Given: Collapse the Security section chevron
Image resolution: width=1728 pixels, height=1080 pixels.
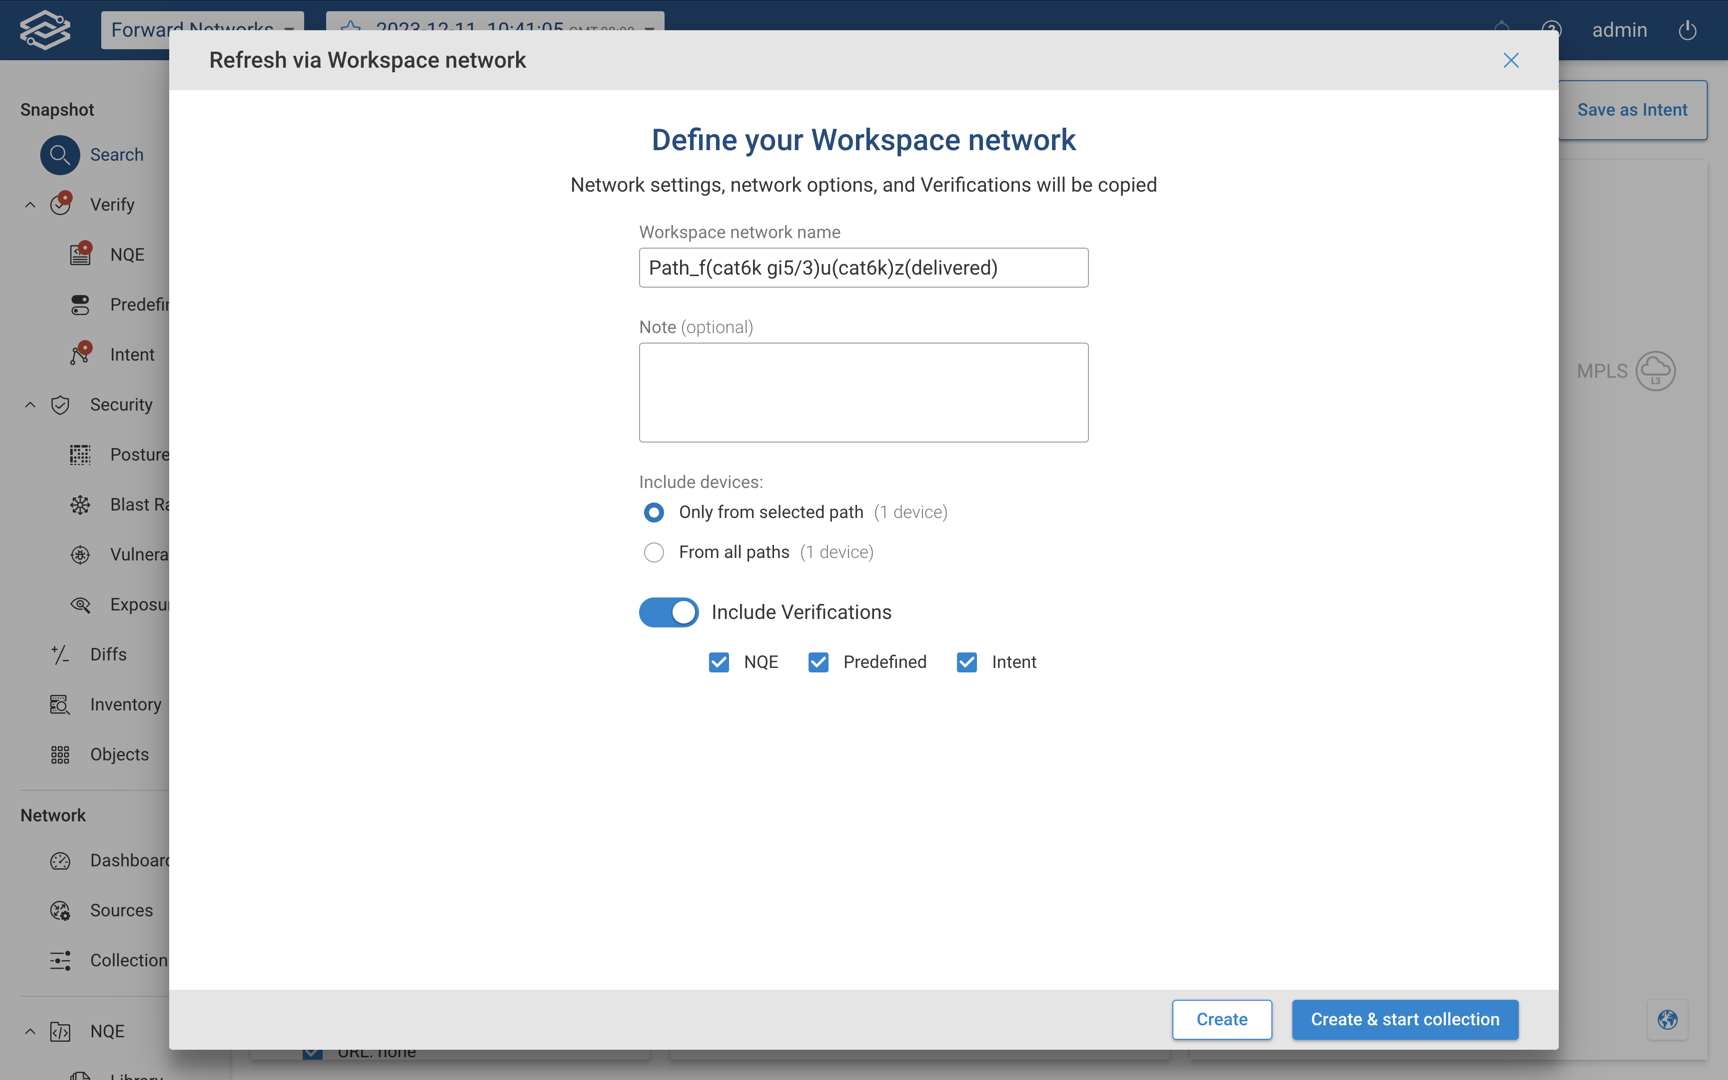Looking at the screenshot, I should pyautogui.click(x=30, y=405).
